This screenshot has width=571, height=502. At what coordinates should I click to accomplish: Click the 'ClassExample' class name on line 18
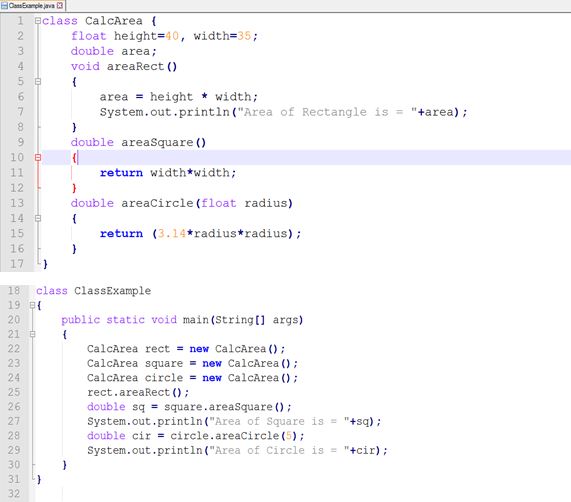(x=113, y=290)
